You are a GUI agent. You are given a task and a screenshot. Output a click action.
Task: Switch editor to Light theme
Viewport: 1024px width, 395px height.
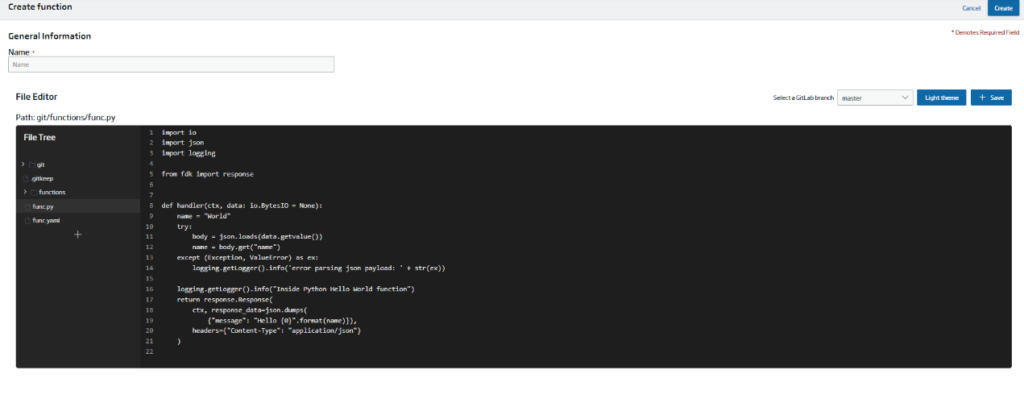[941, 97]
